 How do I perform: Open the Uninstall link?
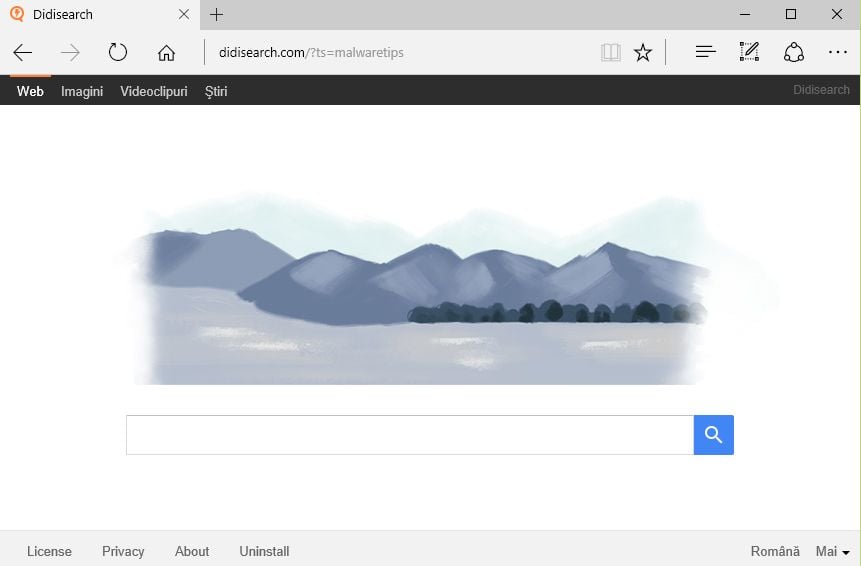pyautogui.click(x=264, y=551)
